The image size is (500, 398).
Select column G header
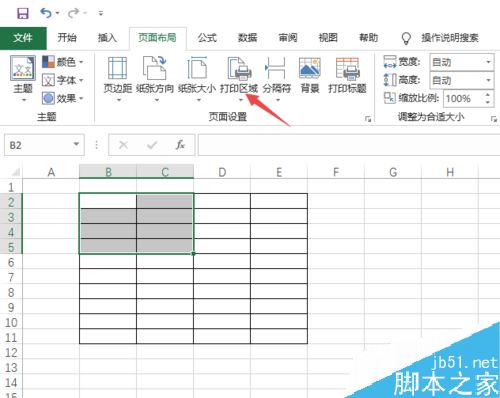click(393, 172)
